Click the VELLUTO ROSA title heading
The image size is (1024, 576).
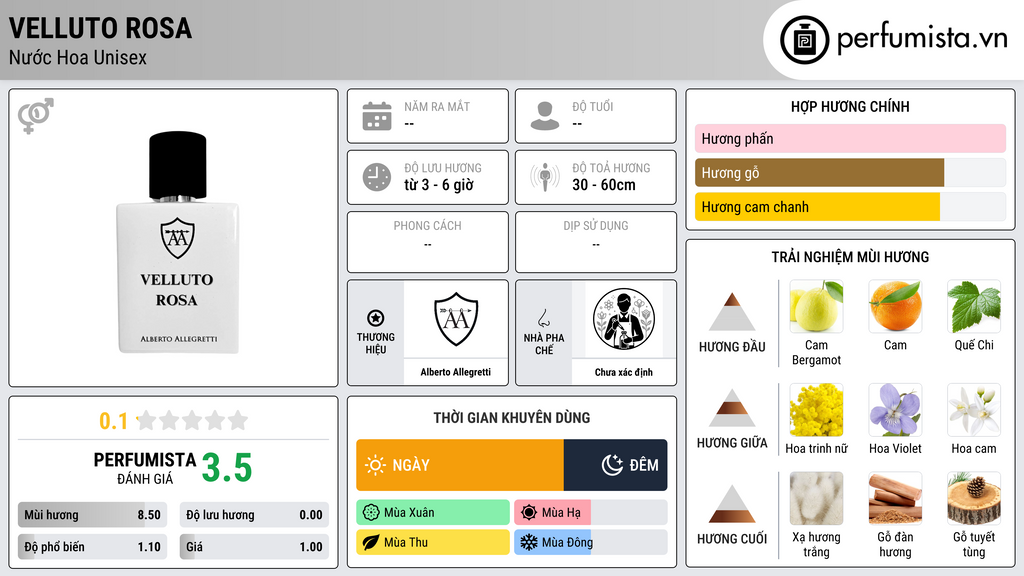101,28
